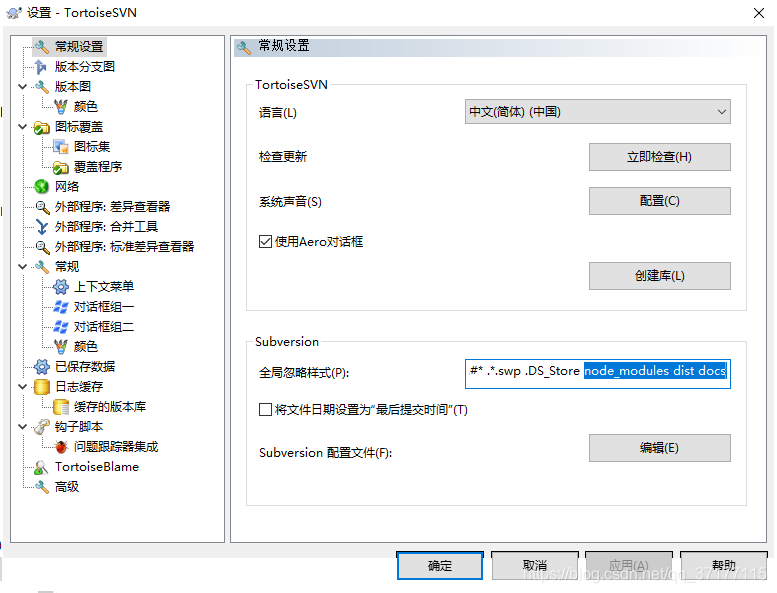This screenshot has height=593, width=777.
Task: Select 已保存数据 tree item
Action: (85, 367)
